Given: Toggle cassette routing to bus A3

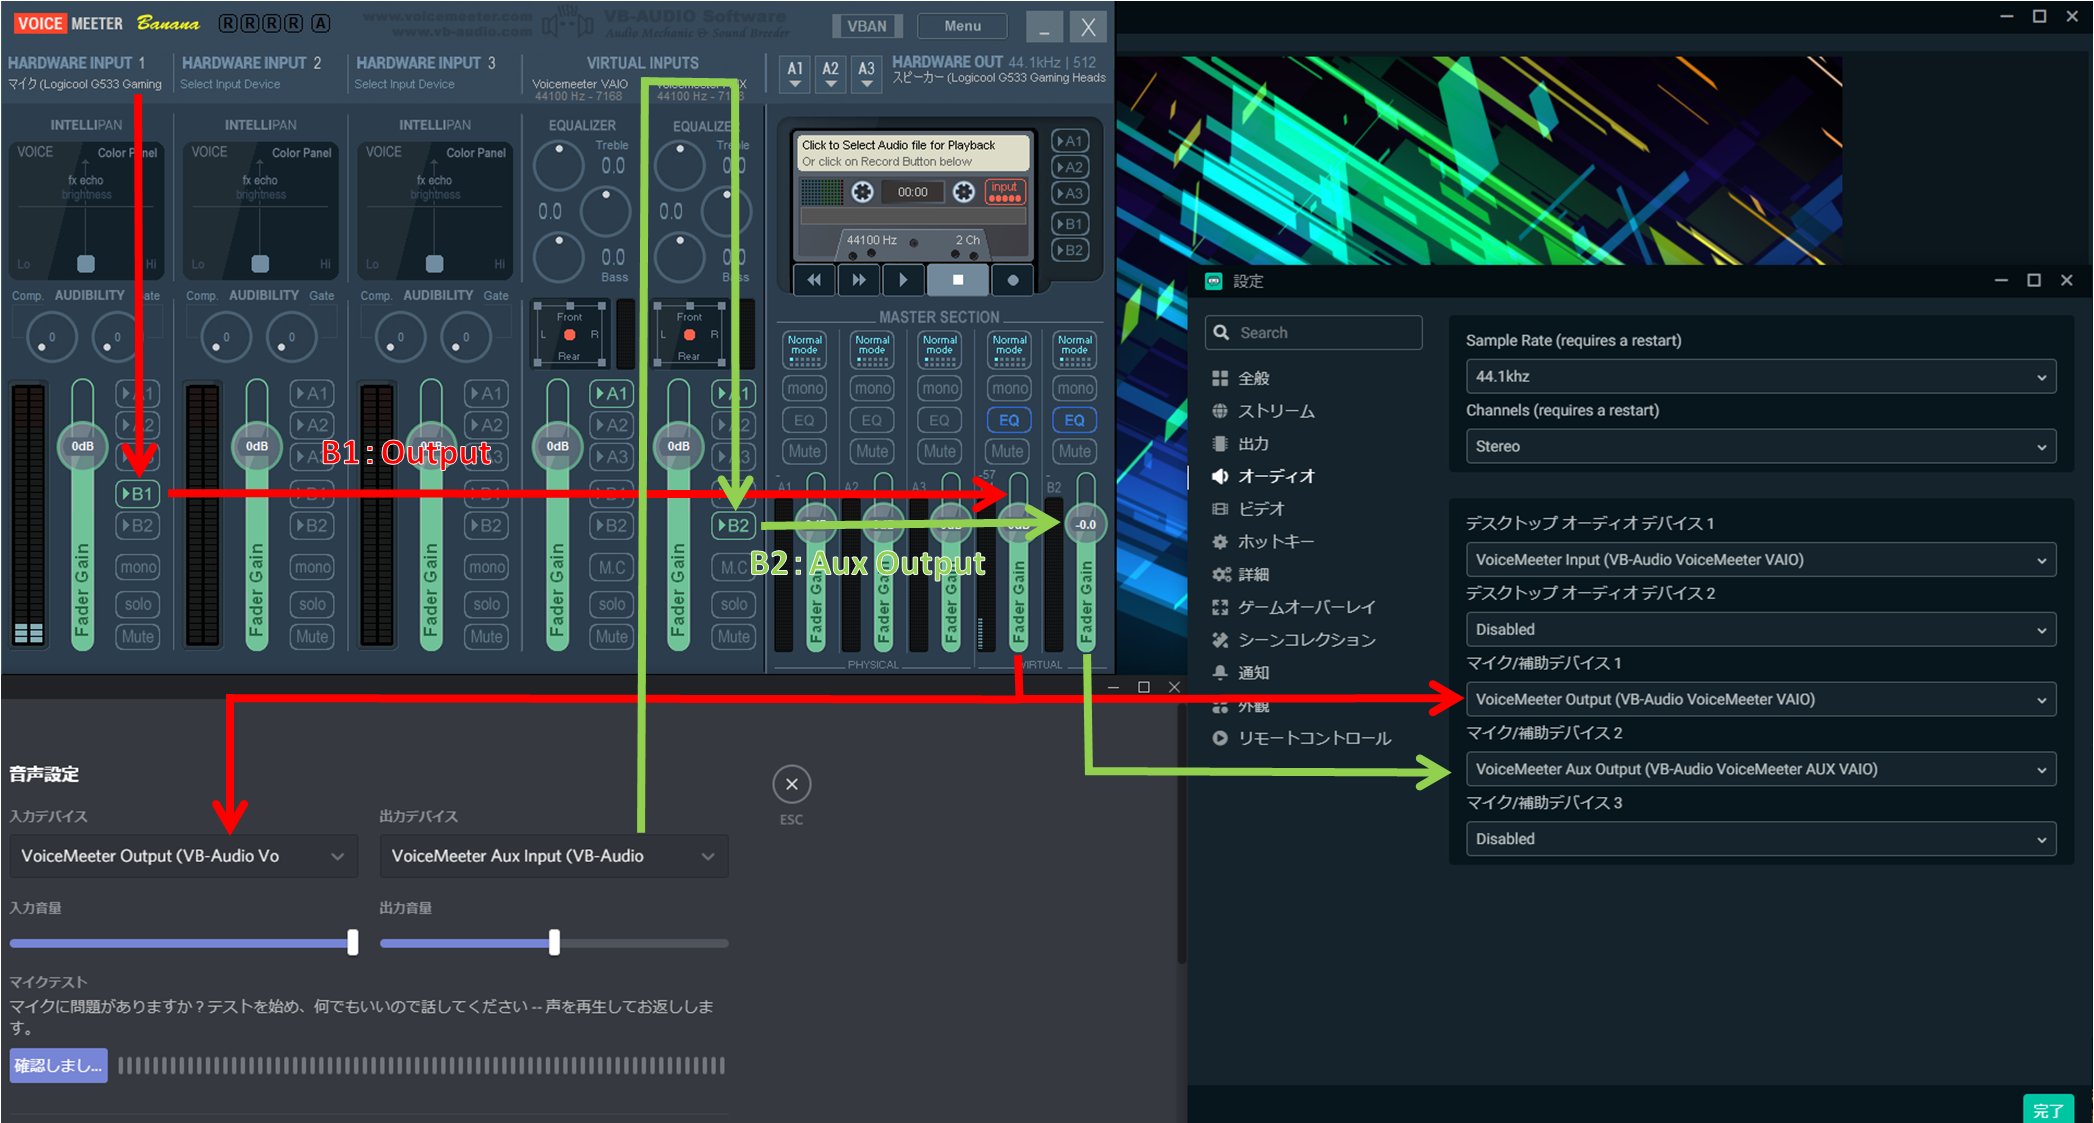Looking at the screenshot, I should (1069, 193).
